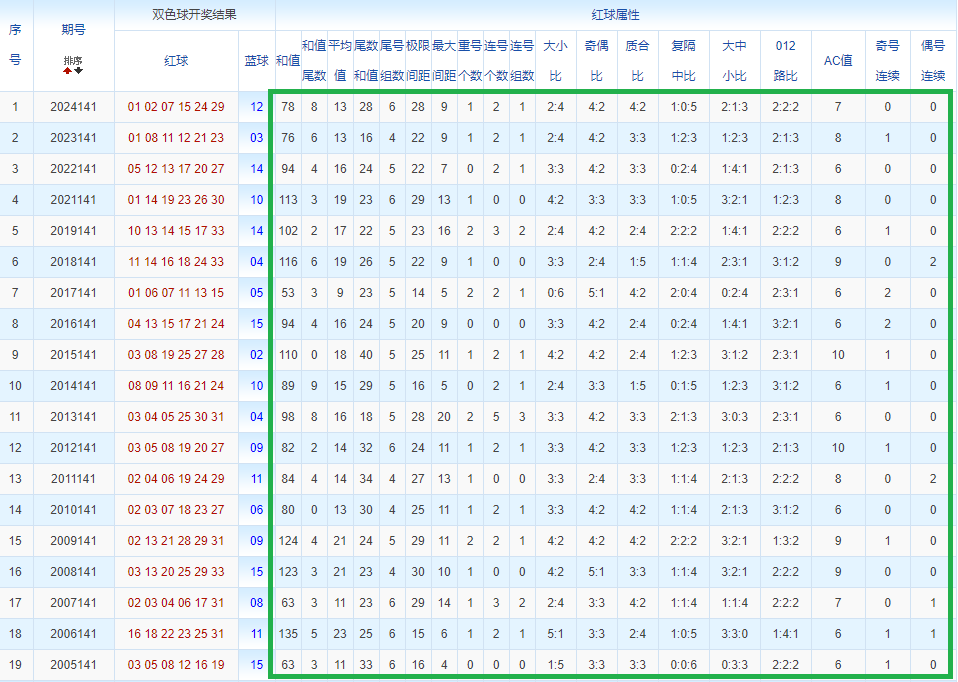This screenshot has width=958, height=682.
Task: Click 大中小比 value 3:3:0 in row 2006141
Action: (734, 633)
